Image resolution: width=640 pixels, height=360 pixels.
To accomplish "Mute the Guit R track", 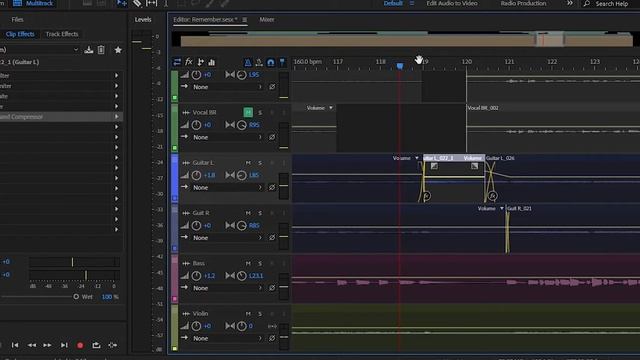I will 248,213.
